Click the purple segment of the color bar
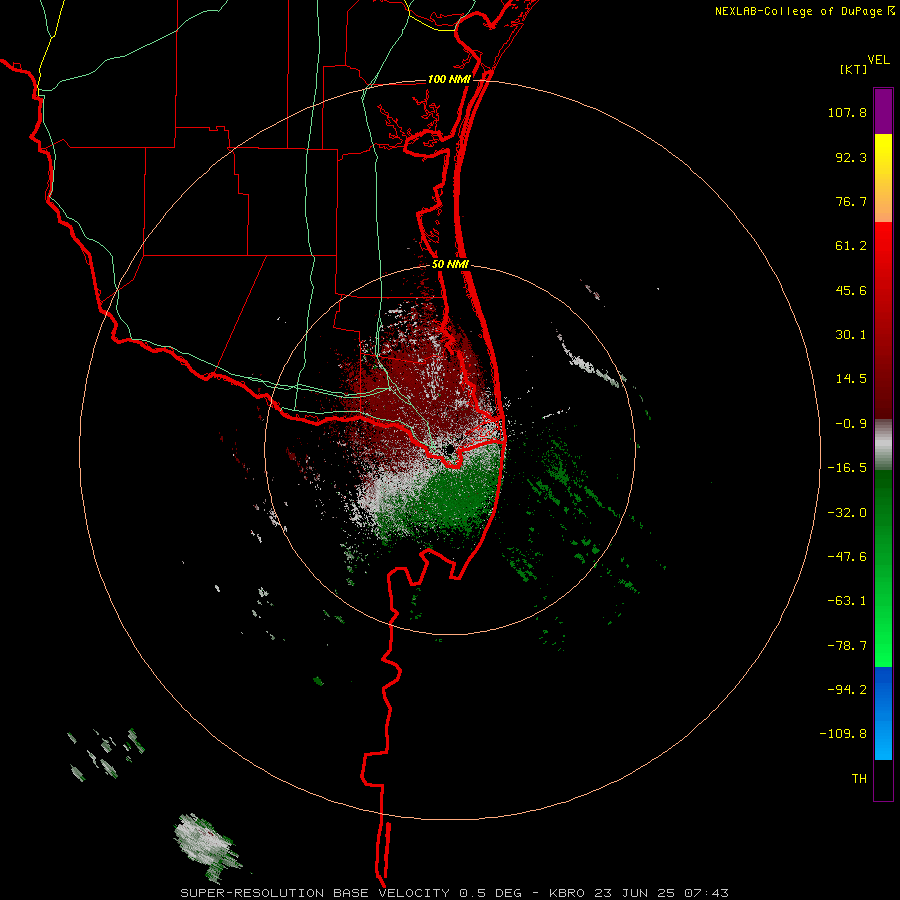This screenshot has width=900, height=900. point(883,111)
